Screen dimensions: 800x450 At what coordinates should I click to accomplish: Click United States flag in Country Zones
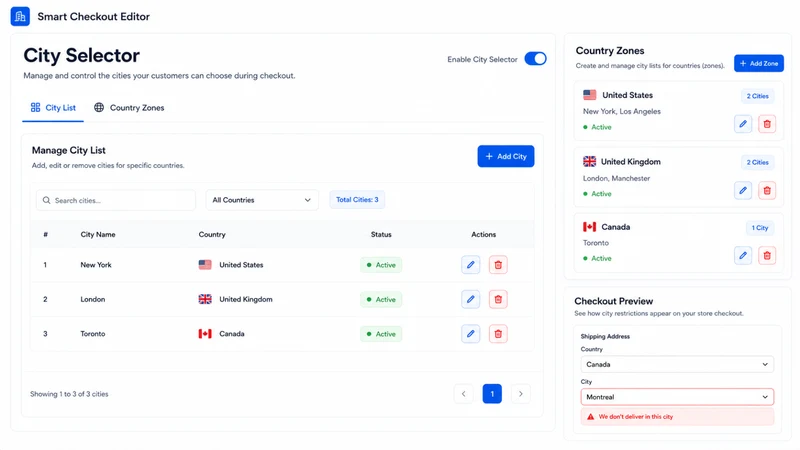(589, 95)
